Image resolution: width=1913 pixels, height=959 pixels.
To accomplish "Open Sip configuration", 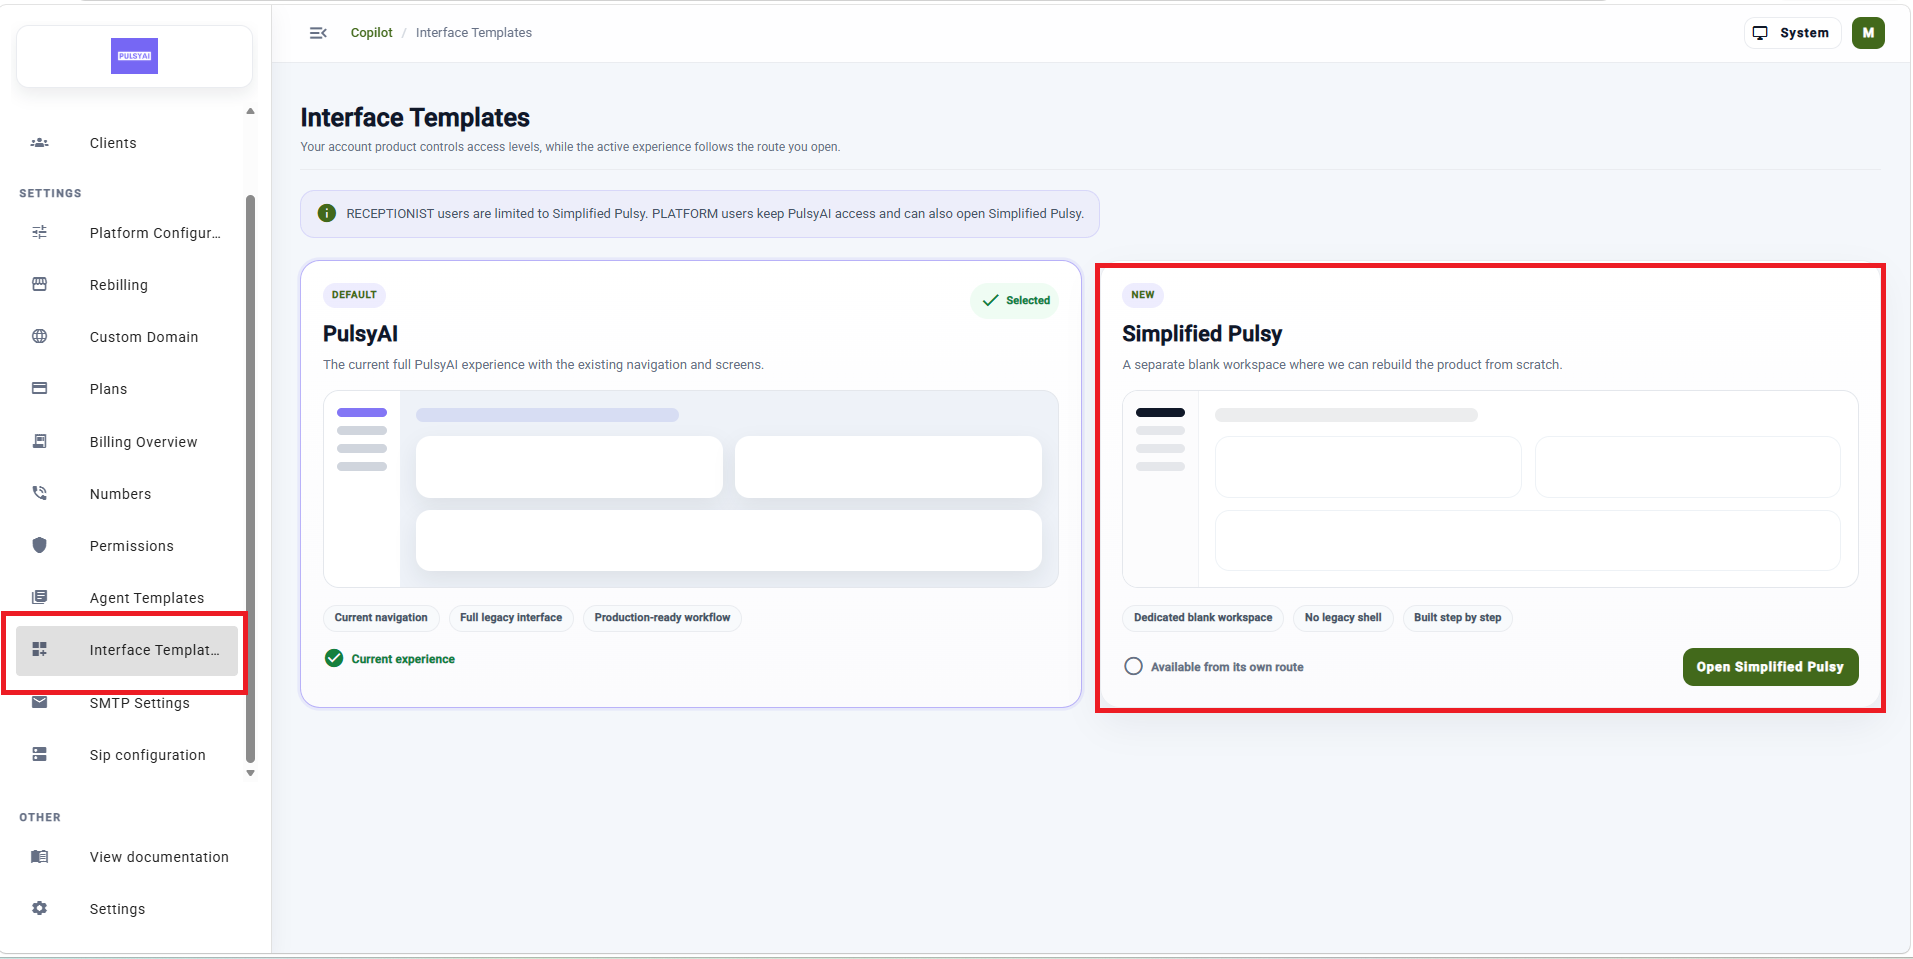I will tap(127, 755).
